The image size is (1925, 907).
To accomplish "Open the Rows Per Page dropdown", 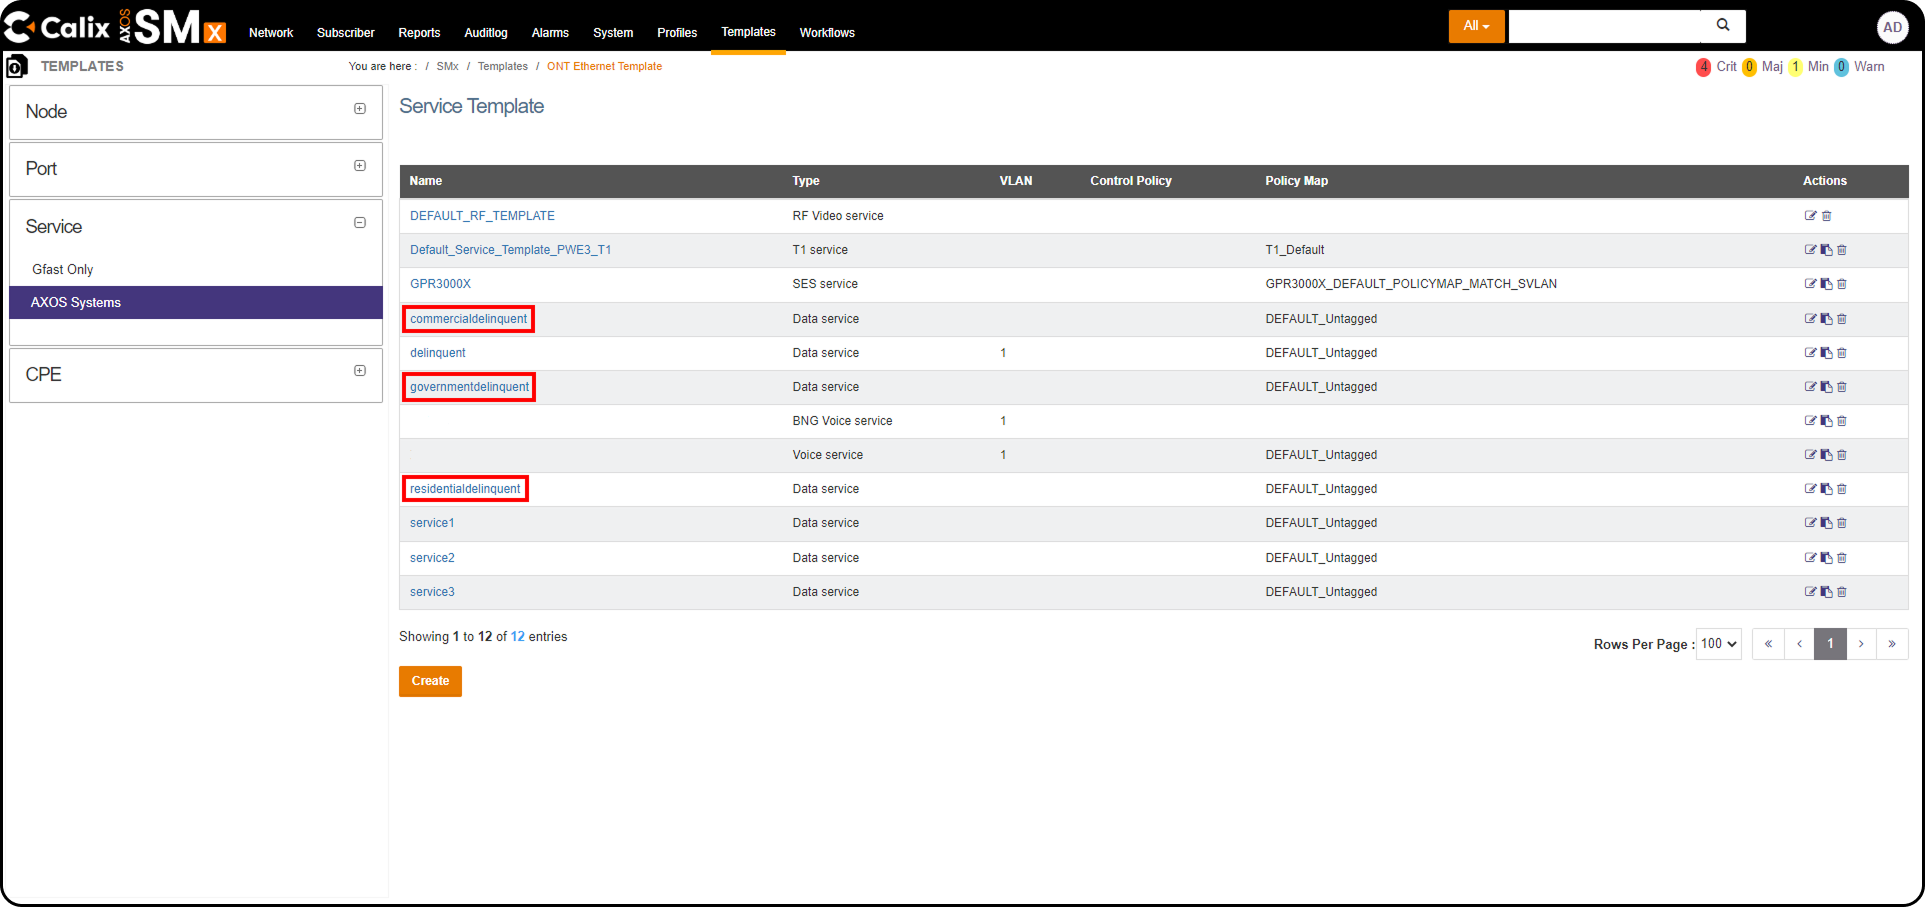I will [1719, 644].
